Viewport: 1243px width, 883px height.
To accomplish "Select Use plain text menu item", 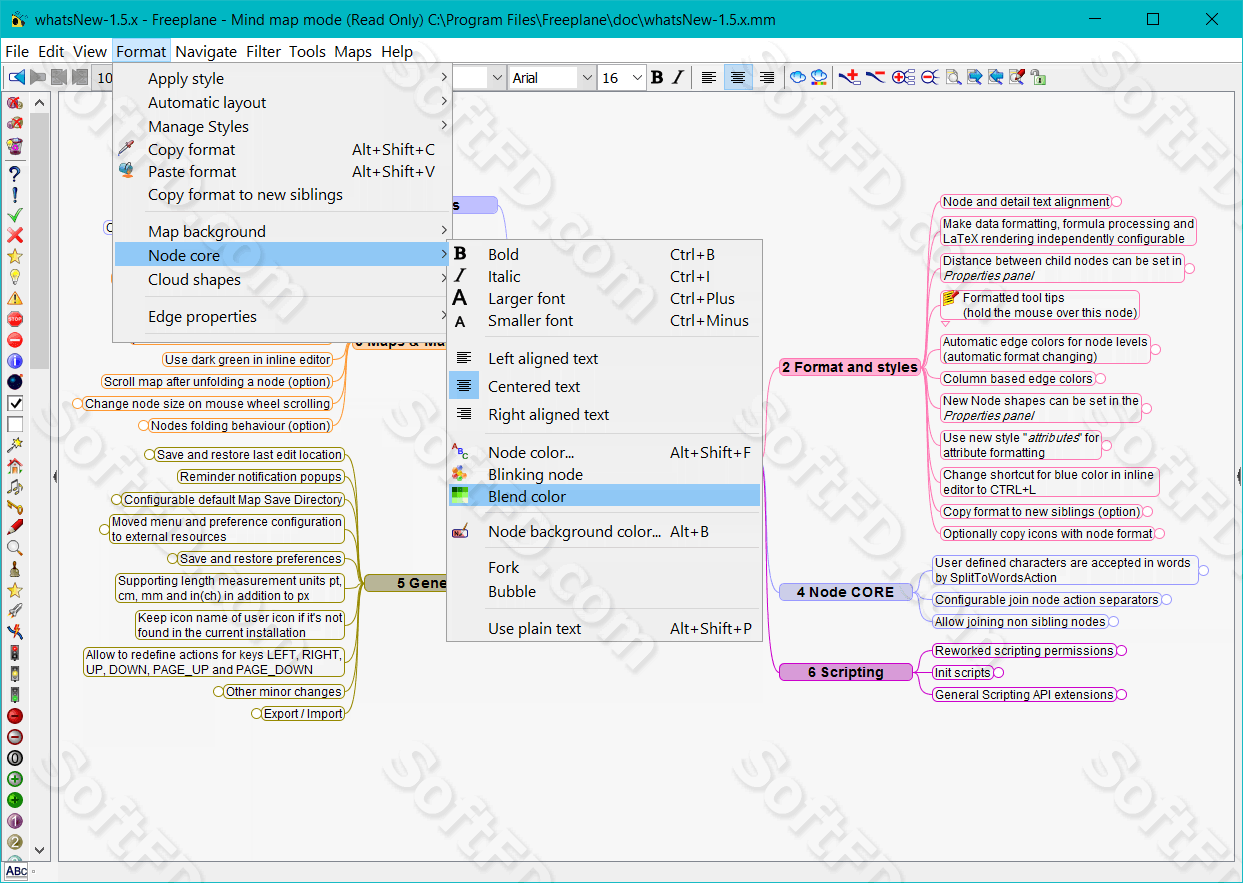I will point(604,628).
